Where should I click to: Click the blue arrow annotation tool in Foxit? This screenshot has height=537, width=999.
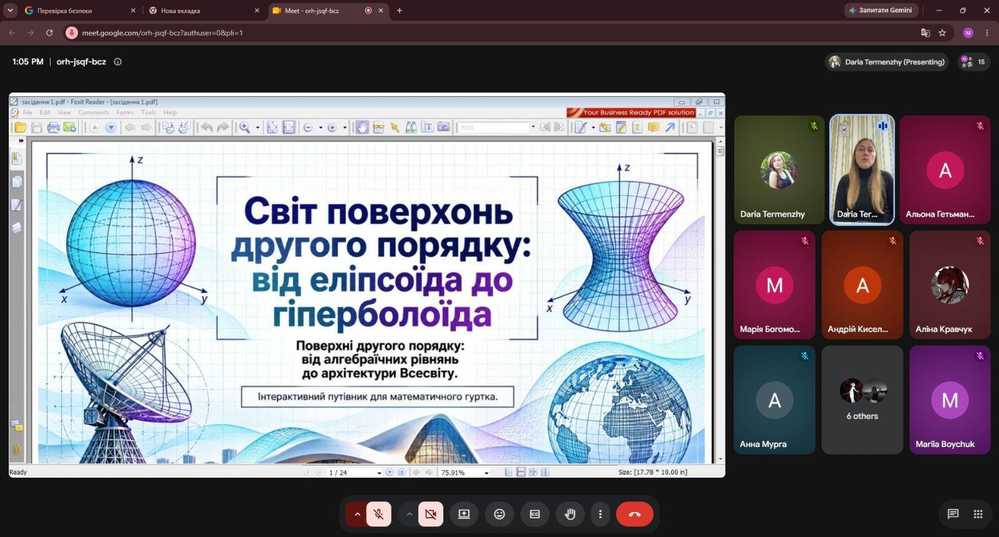670,127
